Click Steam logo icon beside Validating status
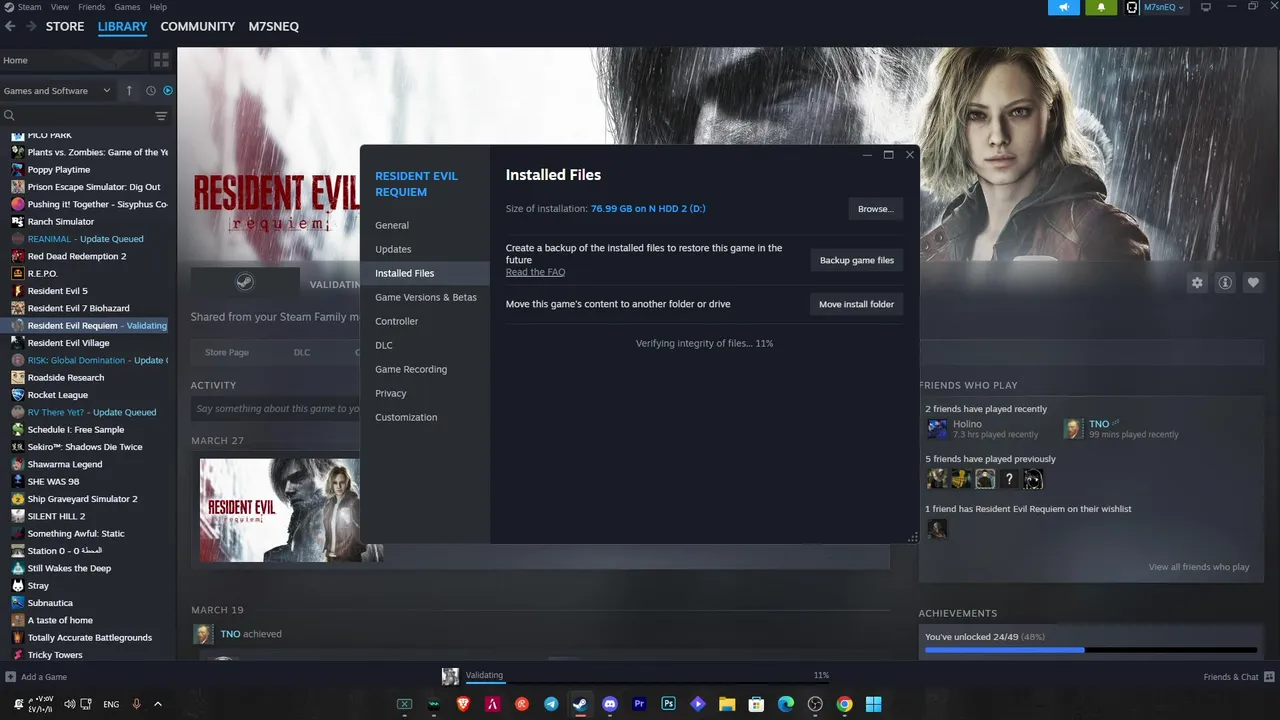 [x=244, y=283]
